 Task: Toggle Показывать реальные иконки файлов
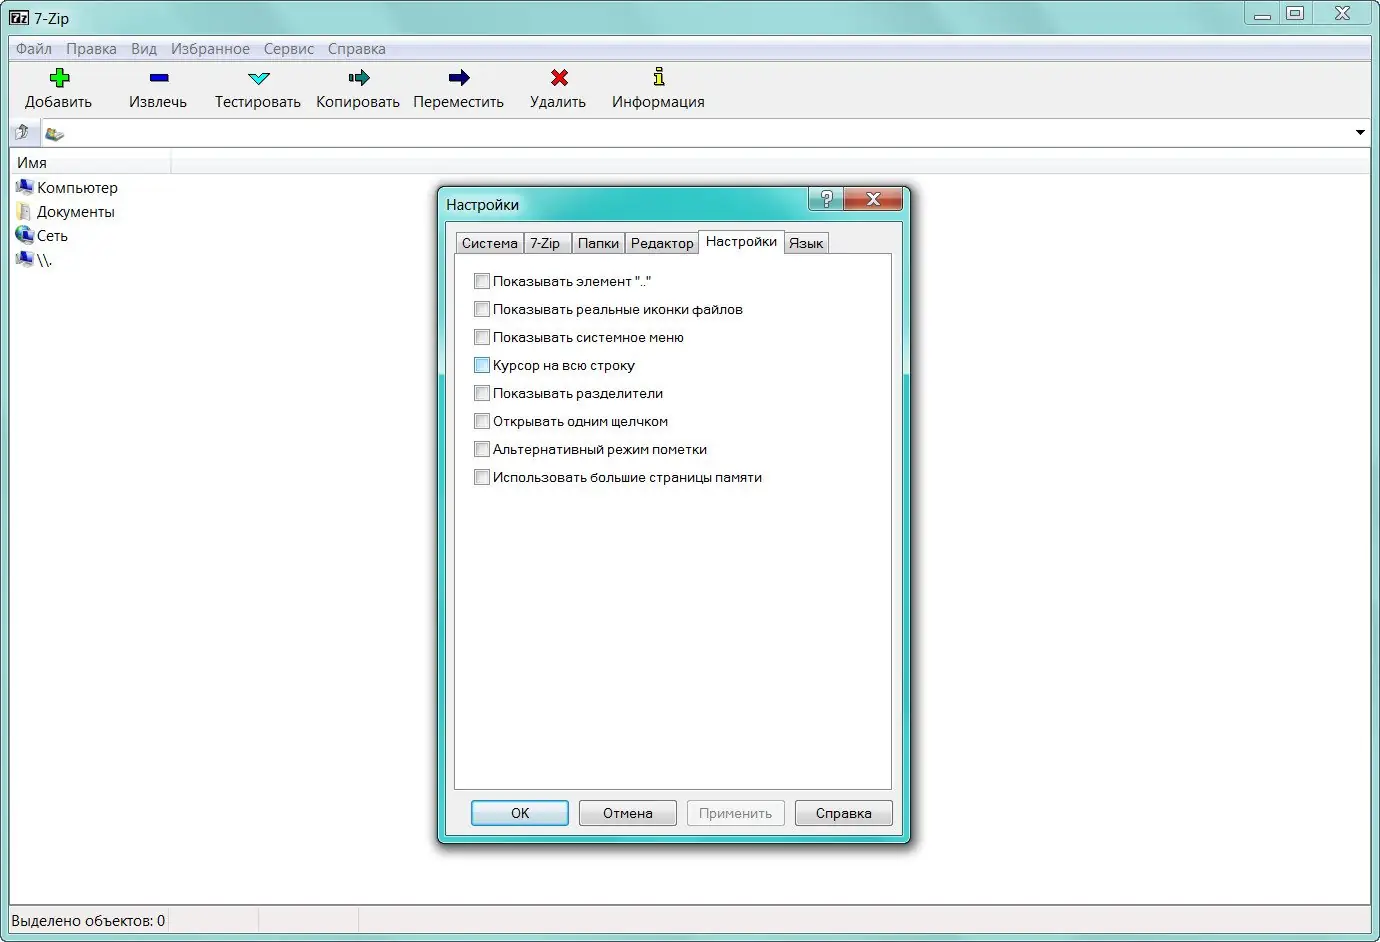pyautogui.click(x=482, y=309)
